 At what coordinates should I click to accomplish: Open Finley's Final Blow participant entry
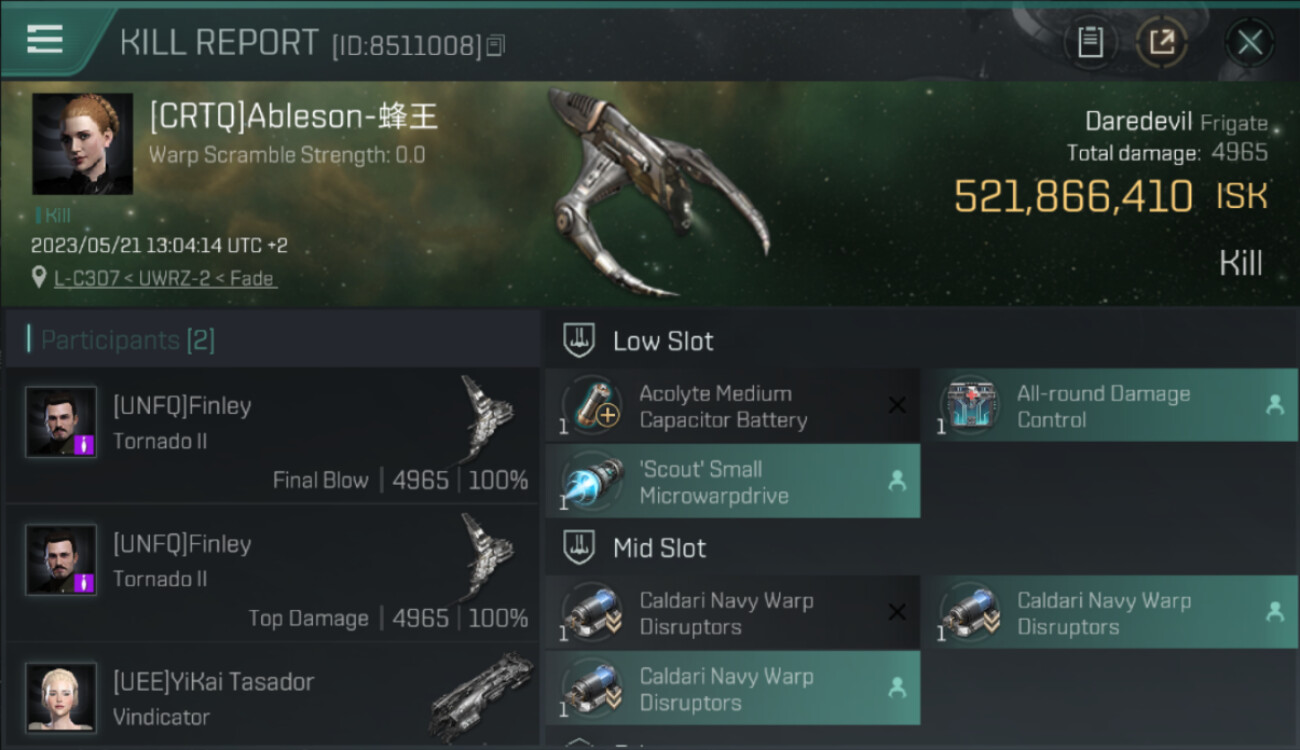(272, 434)
